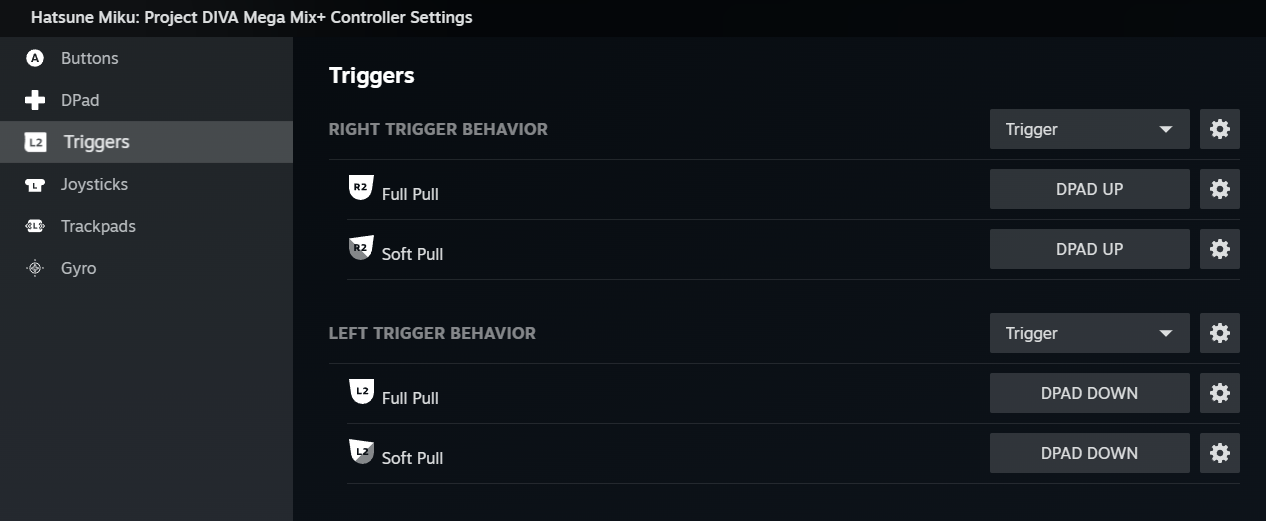This screenshot has height=521, width=1266.
Task: Expand Left Trigger Behavior dropdown
Action: [x=1089, y=333]
